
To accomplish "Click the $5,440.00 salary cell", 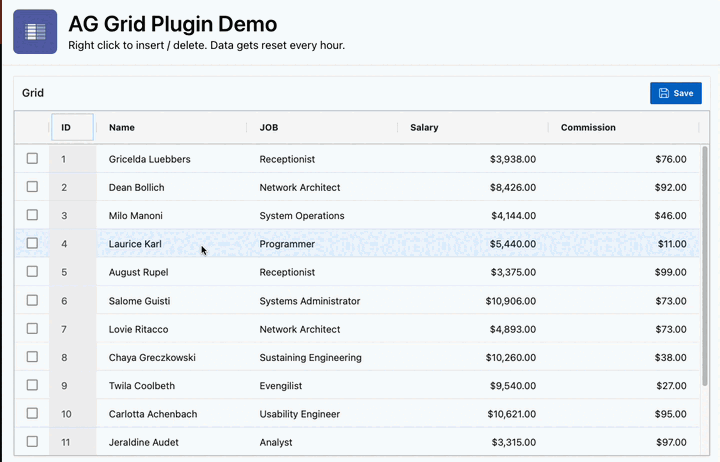I will click(x=473, y=244).
